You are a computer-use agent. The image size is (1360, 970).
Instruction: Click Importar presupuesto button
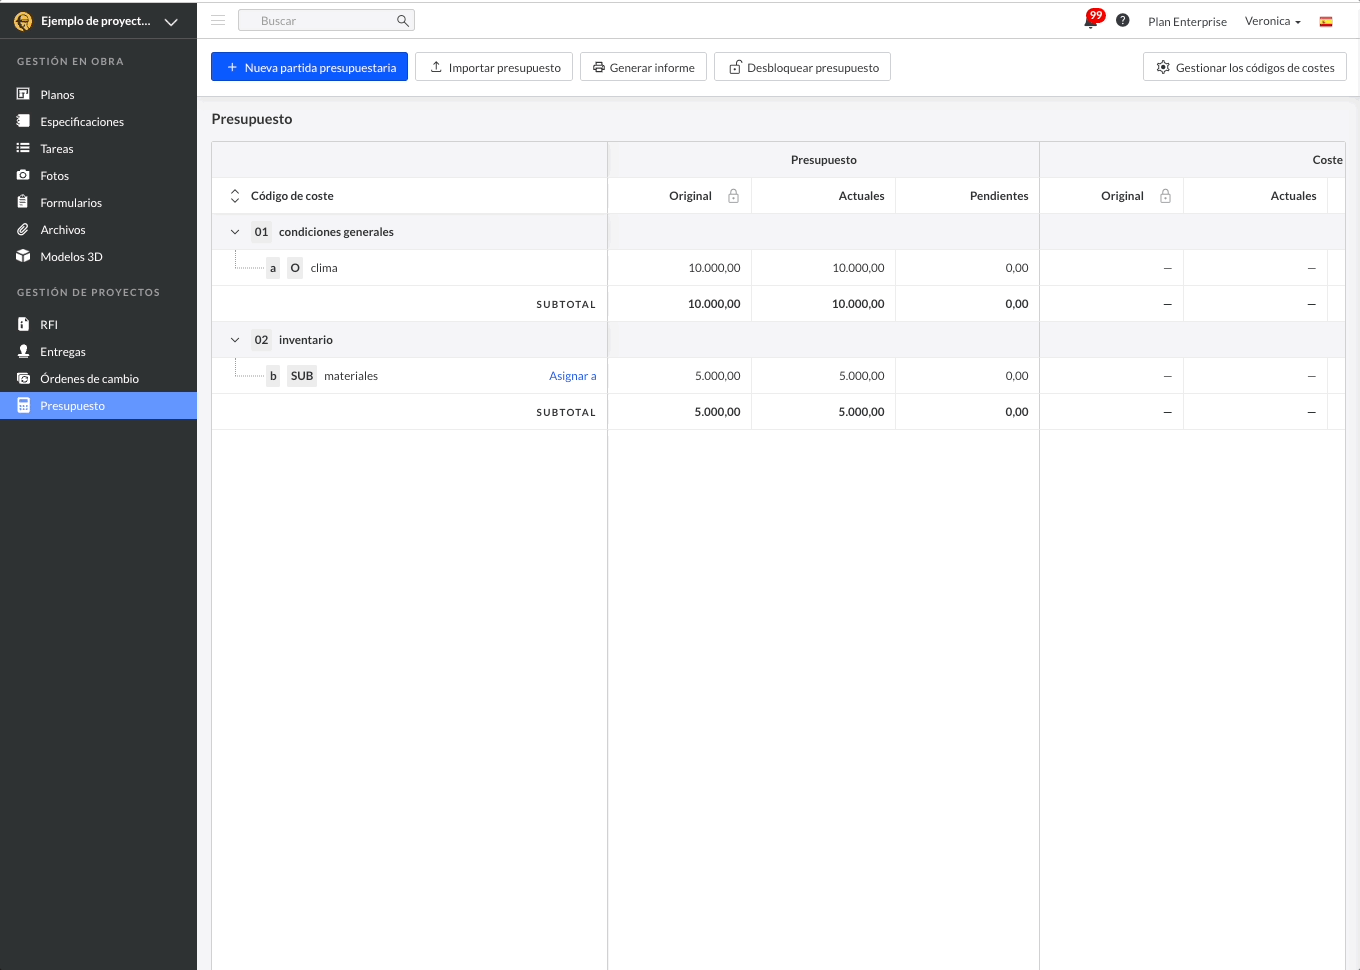pos(494,67)
